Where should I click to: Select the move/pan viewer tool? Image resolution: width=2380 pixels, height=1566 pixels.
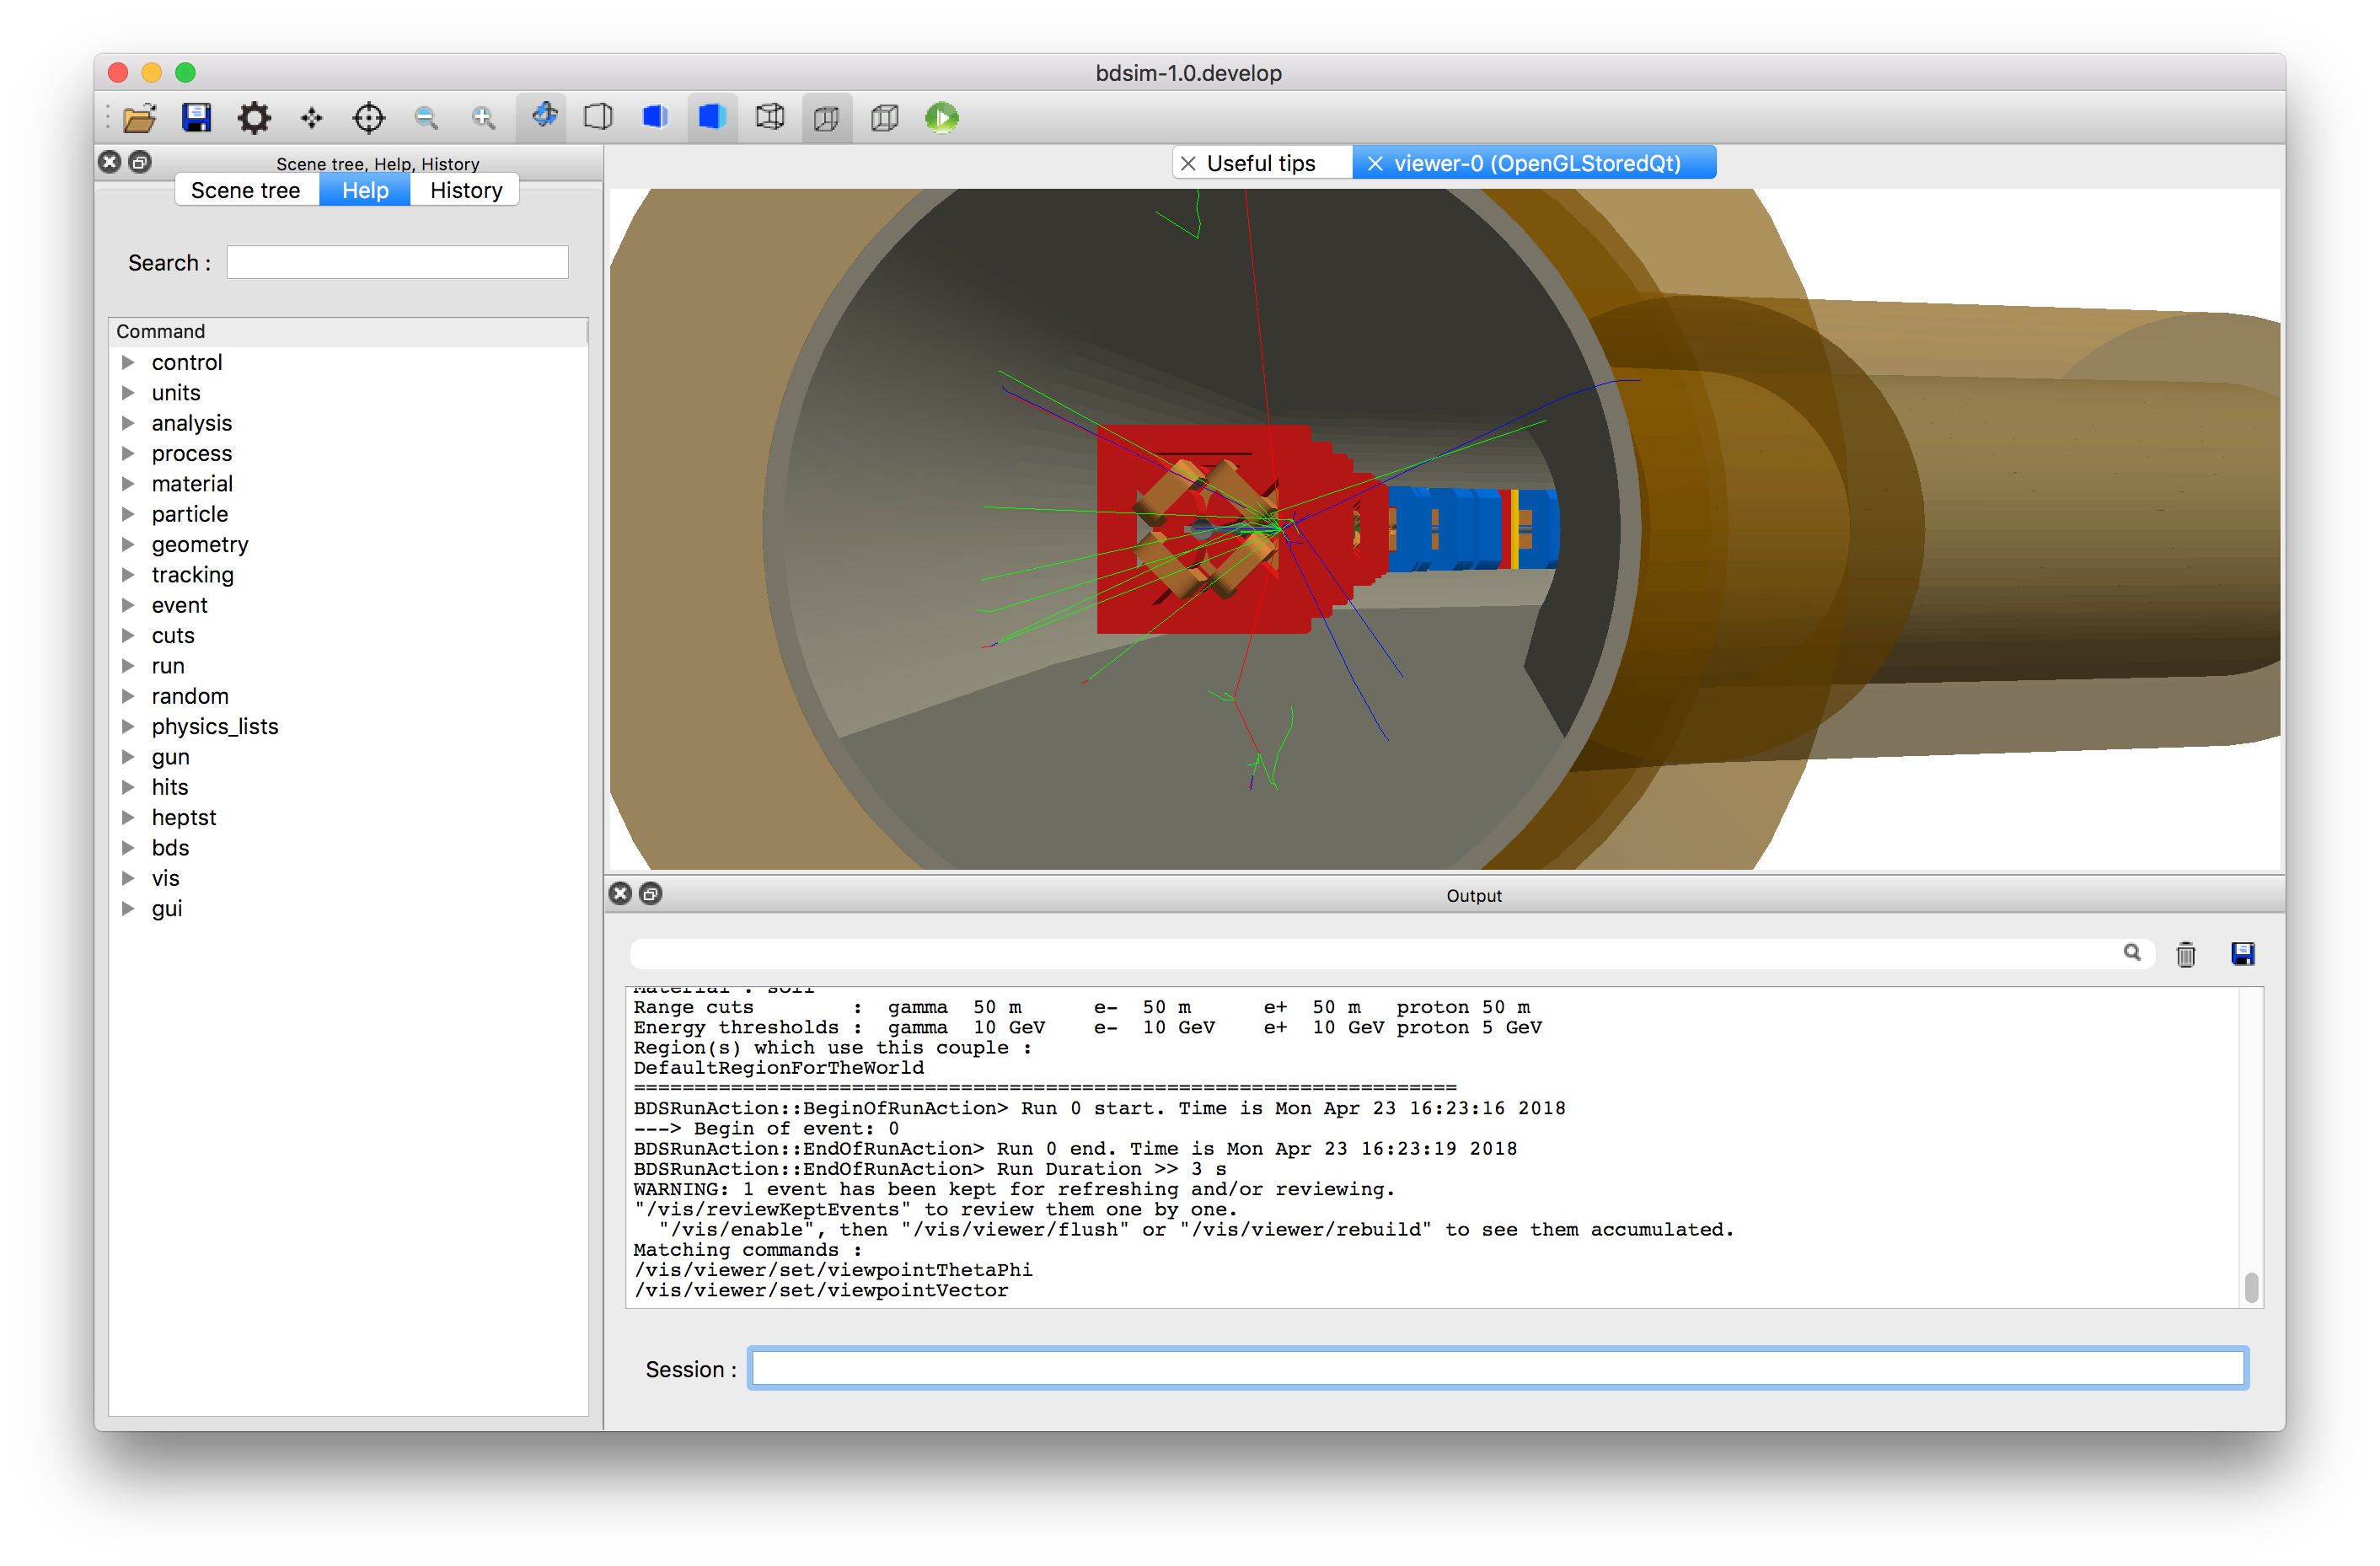[311, 118]
